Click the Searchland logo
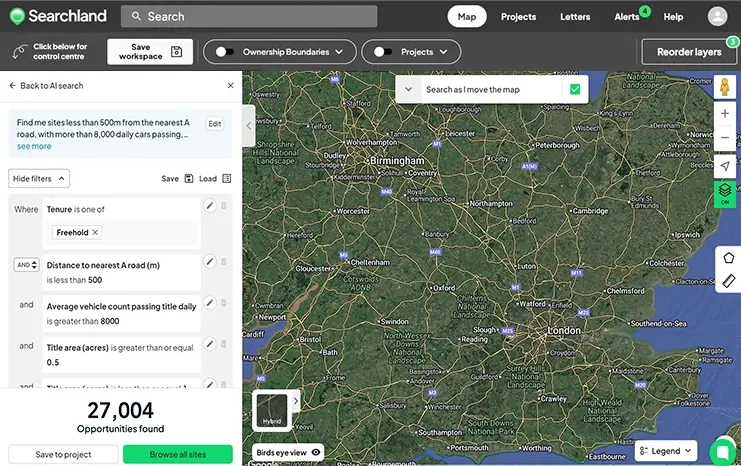 coord(58,16)
